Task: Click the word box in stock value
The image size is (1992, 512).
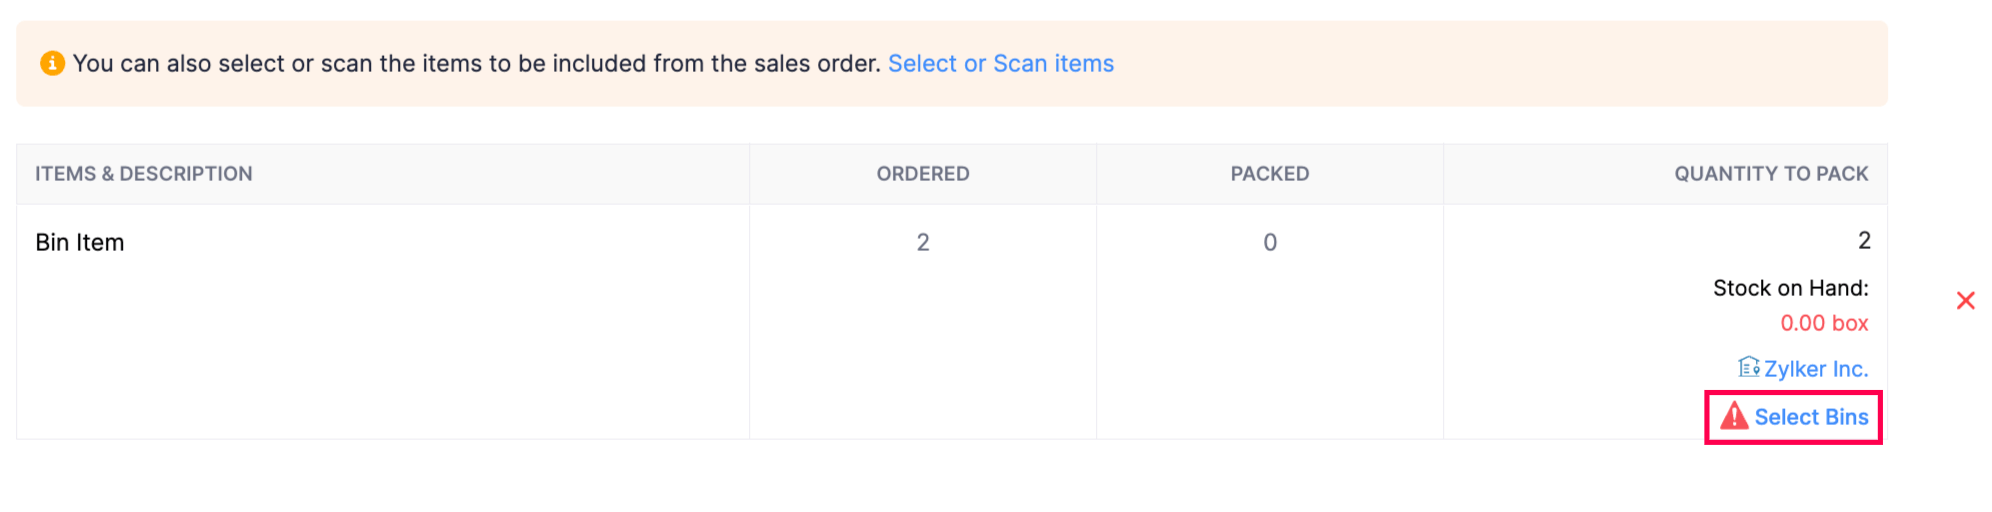Action: click(1850, 323)
